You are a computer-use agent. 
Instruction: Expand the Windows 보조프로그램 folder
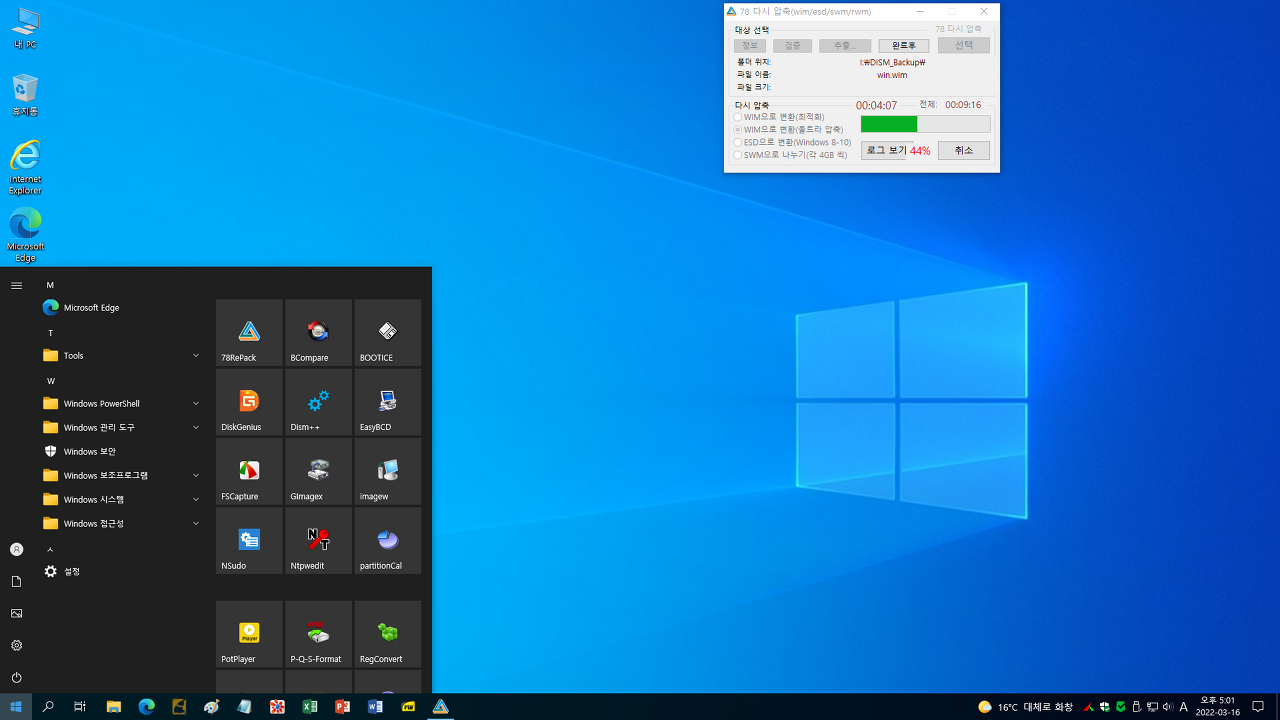click(122, 475)
